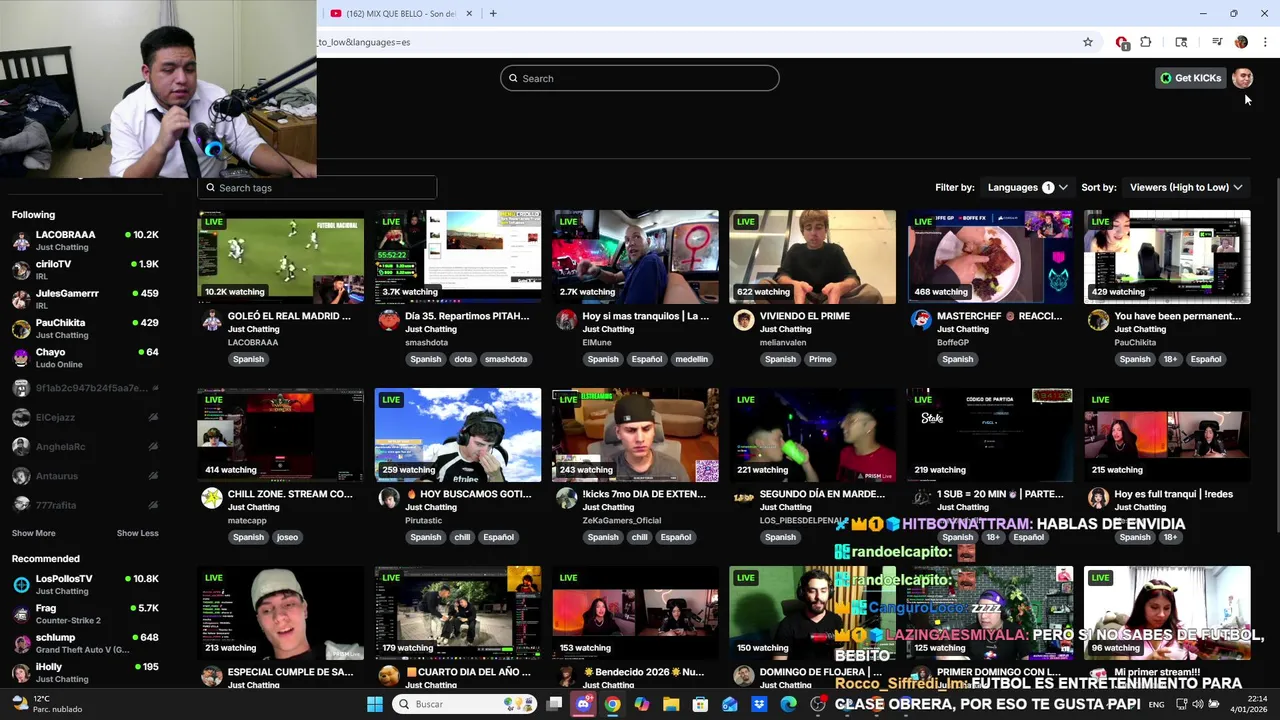Open the GOLEÓ EL REAL MADRID stream thumbnail

click(x=281, y=257)
